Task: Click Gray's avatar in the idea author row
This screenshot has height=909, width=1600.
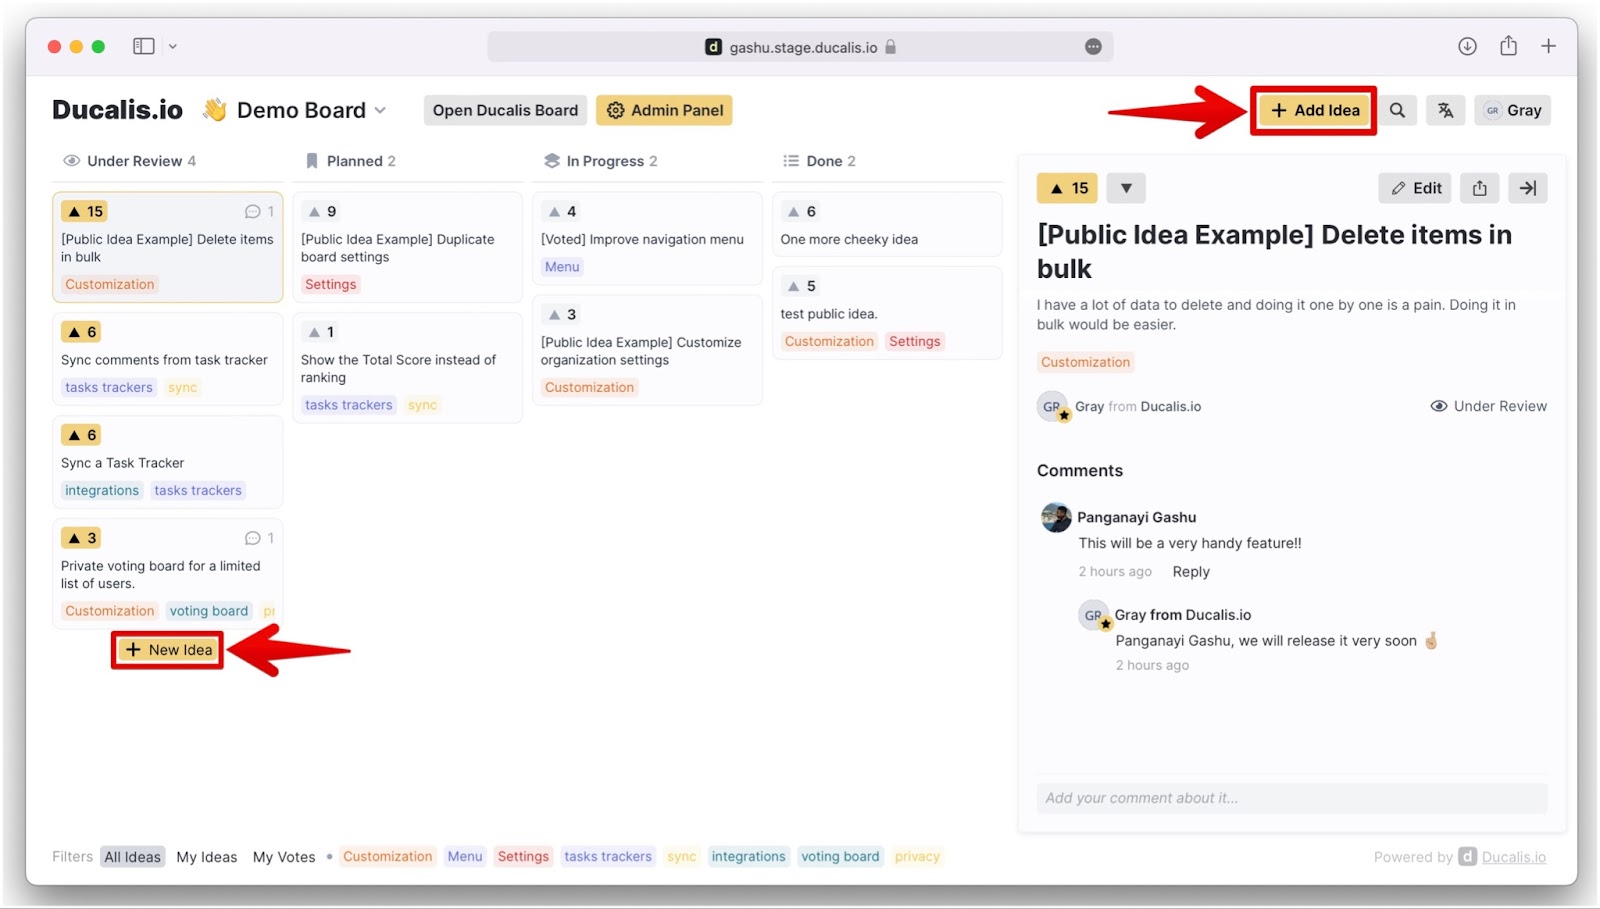Action: point(1053,406)
